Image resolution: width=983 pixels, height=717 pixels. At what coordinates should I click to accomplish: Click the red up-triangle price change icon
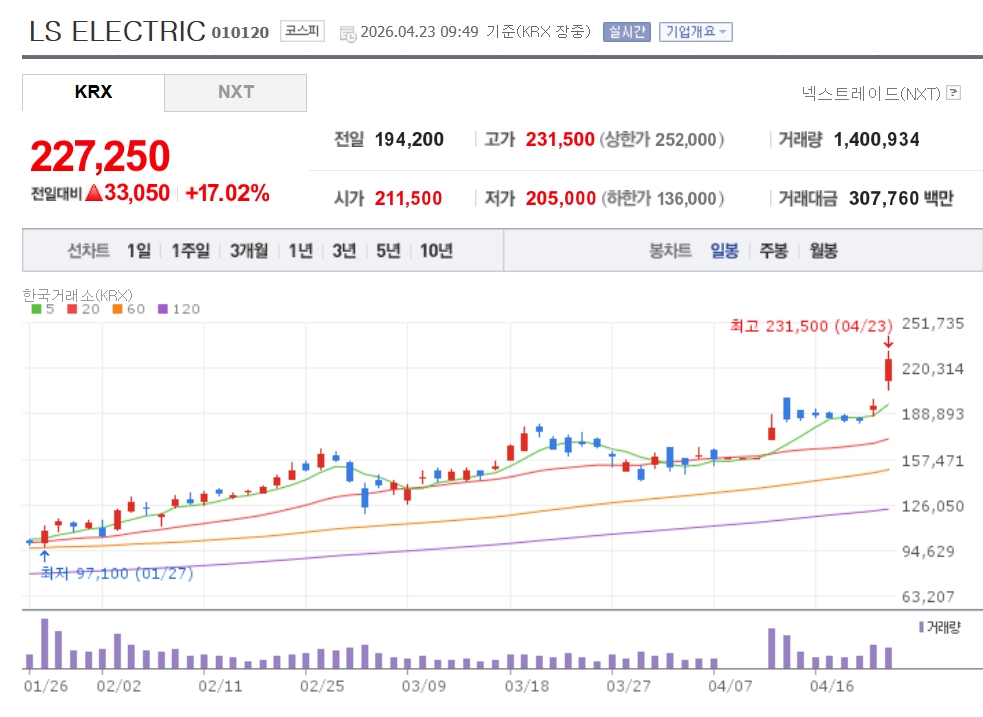[x=94, y=194]
